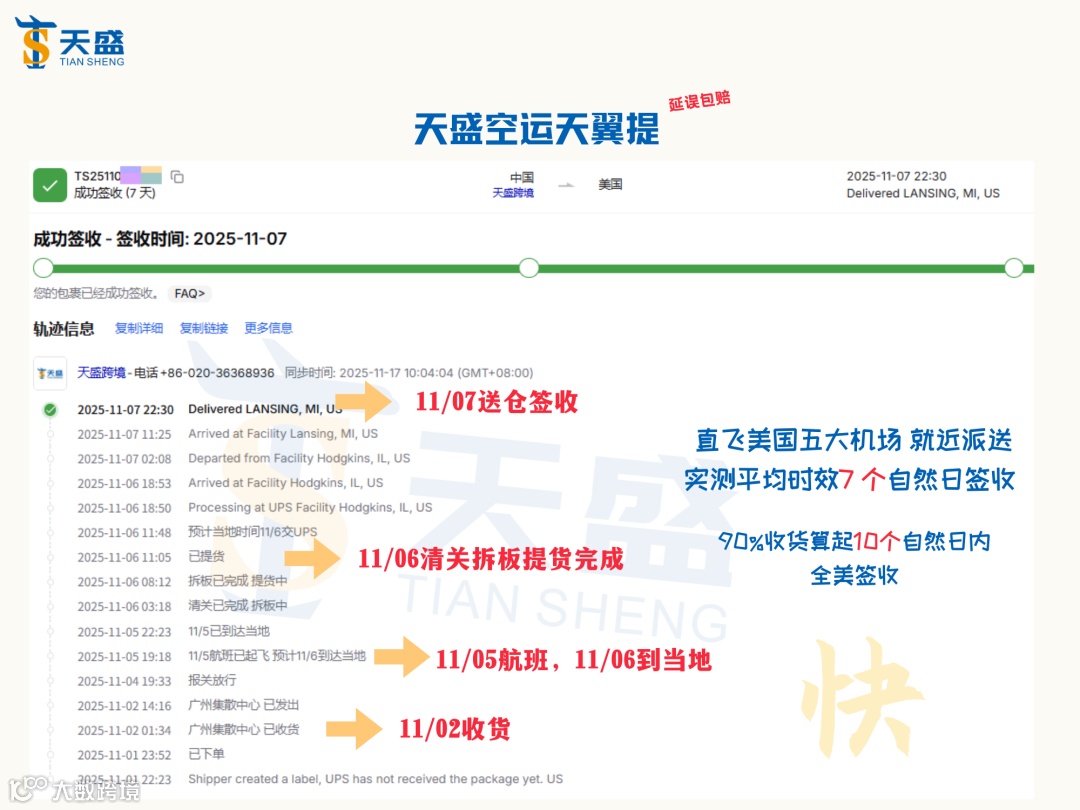Click the 广州集散中心 已发出 row
Image resolution: width=1080 pixels, height=810 pixels.
[244, 705]
